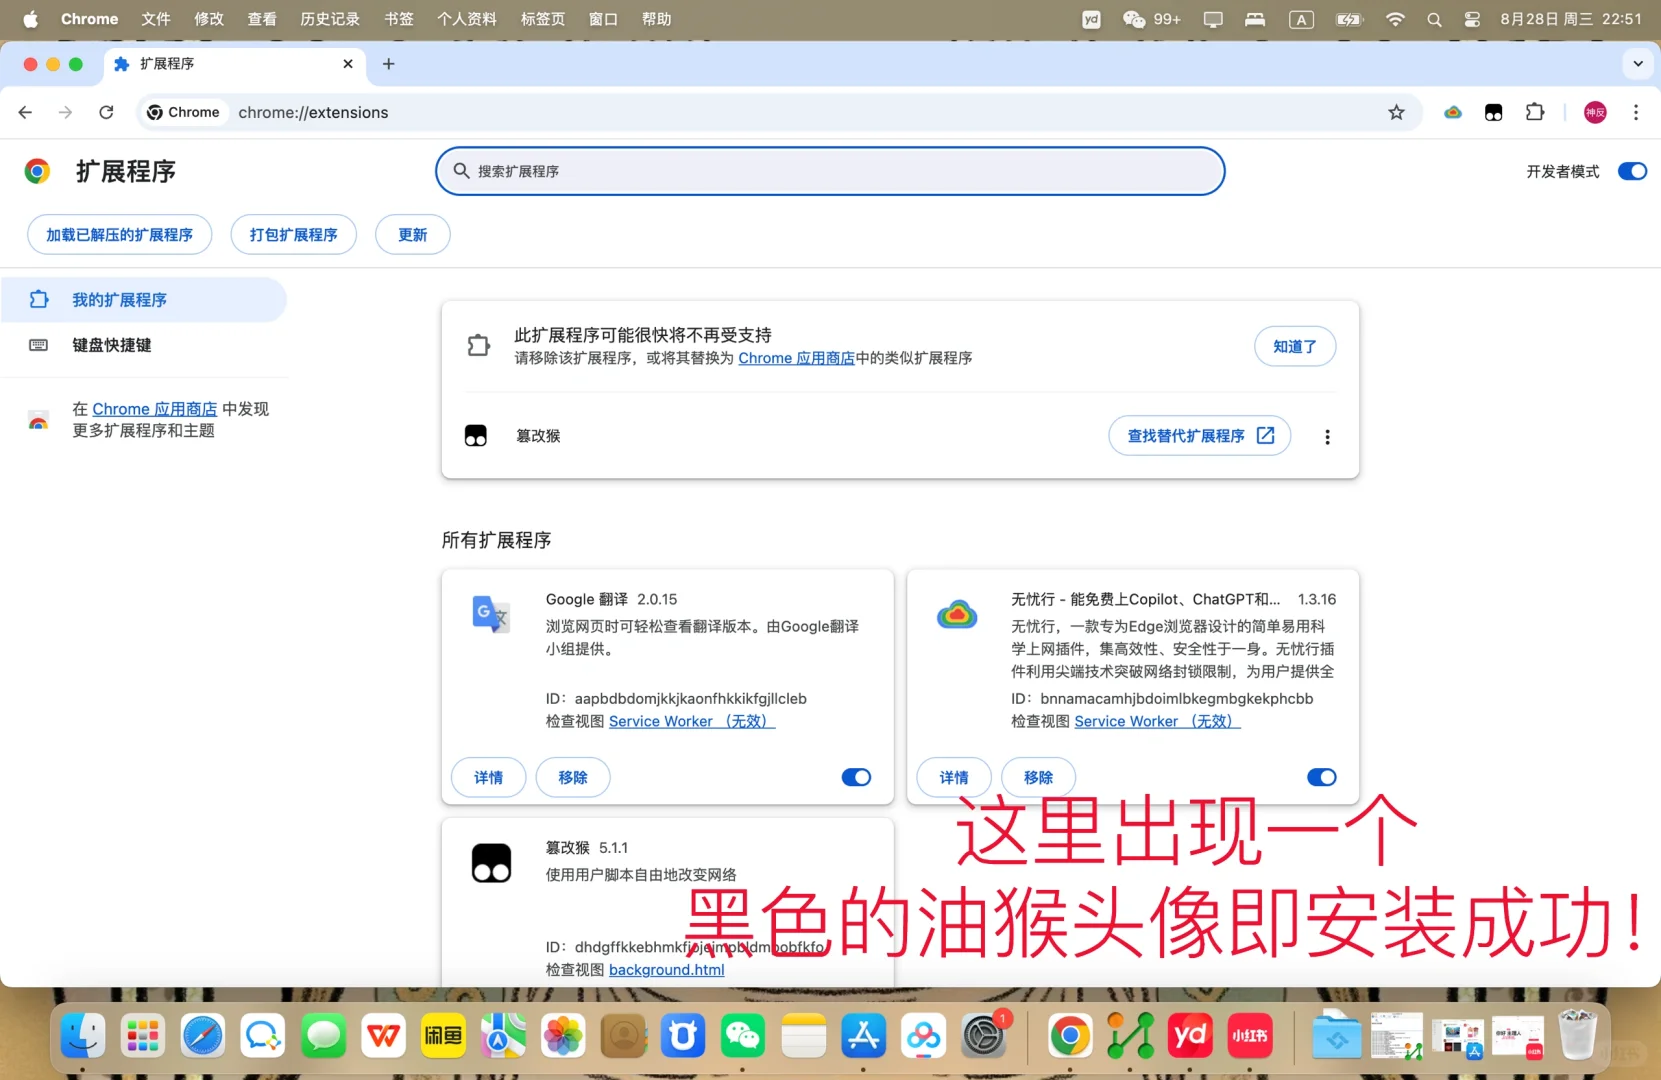Open WeChat from the Dock
Screen dimensions: 1661x1080
tap(743, 1036)
